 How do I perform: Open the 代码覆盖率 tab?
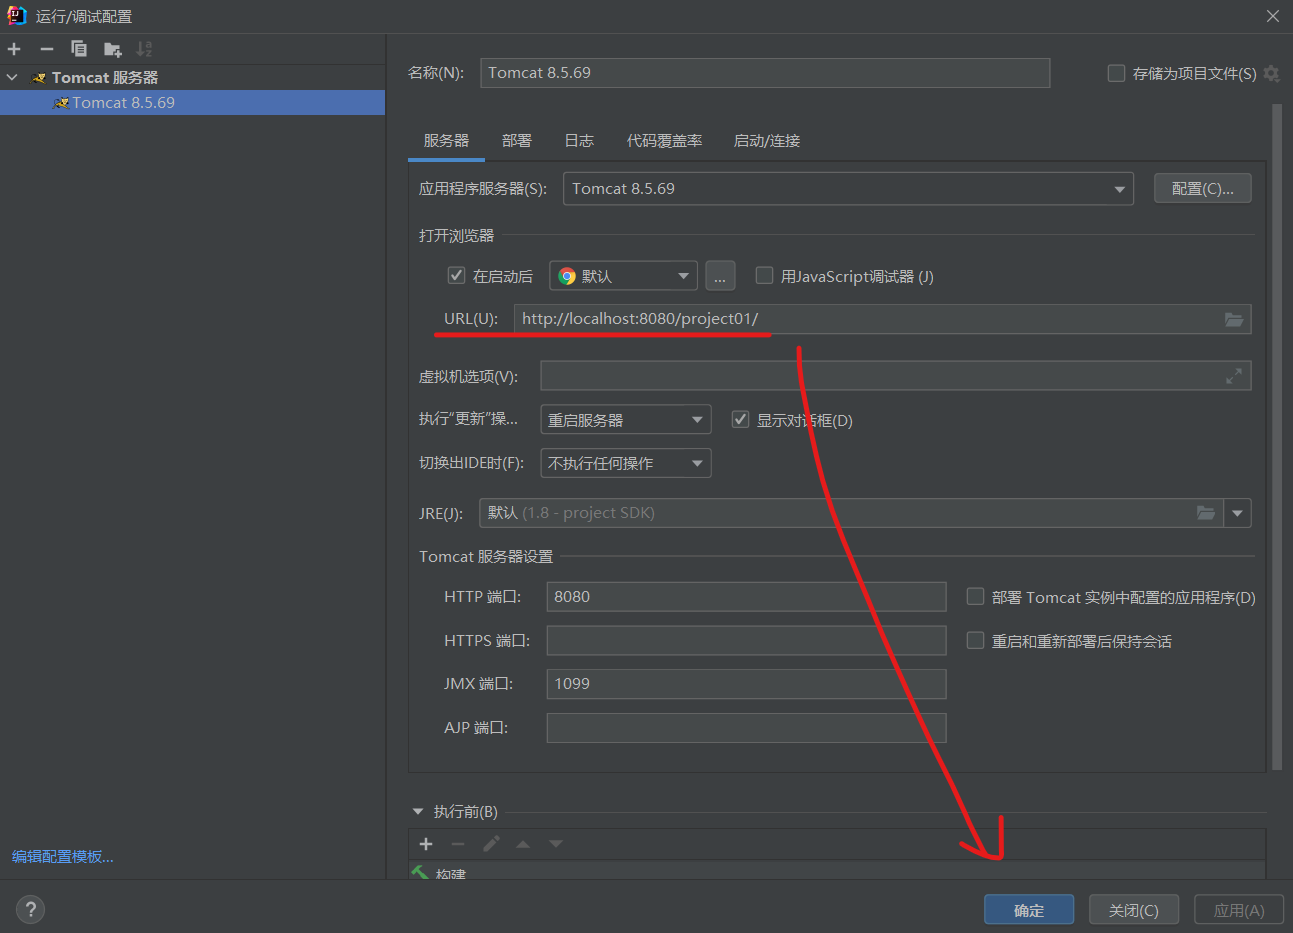tap(664, 141)
